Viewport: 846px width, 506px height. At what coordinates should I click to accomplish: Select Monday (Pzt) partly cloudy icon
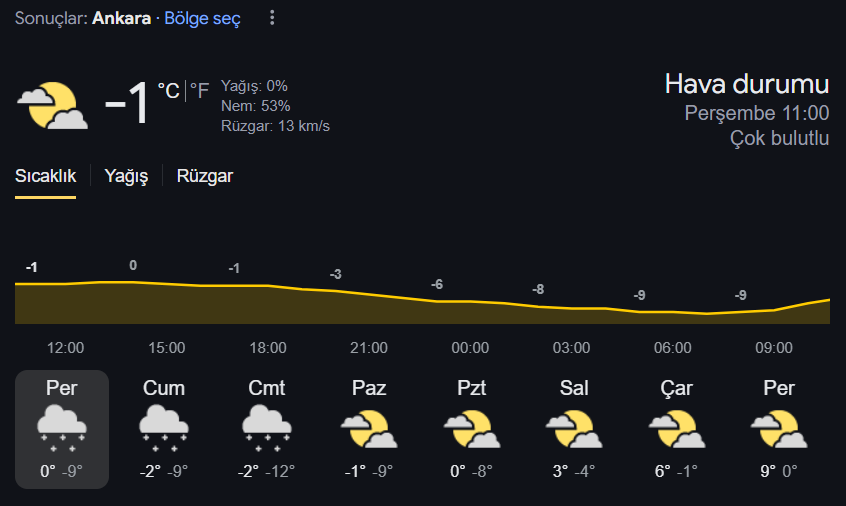(472, 429)
